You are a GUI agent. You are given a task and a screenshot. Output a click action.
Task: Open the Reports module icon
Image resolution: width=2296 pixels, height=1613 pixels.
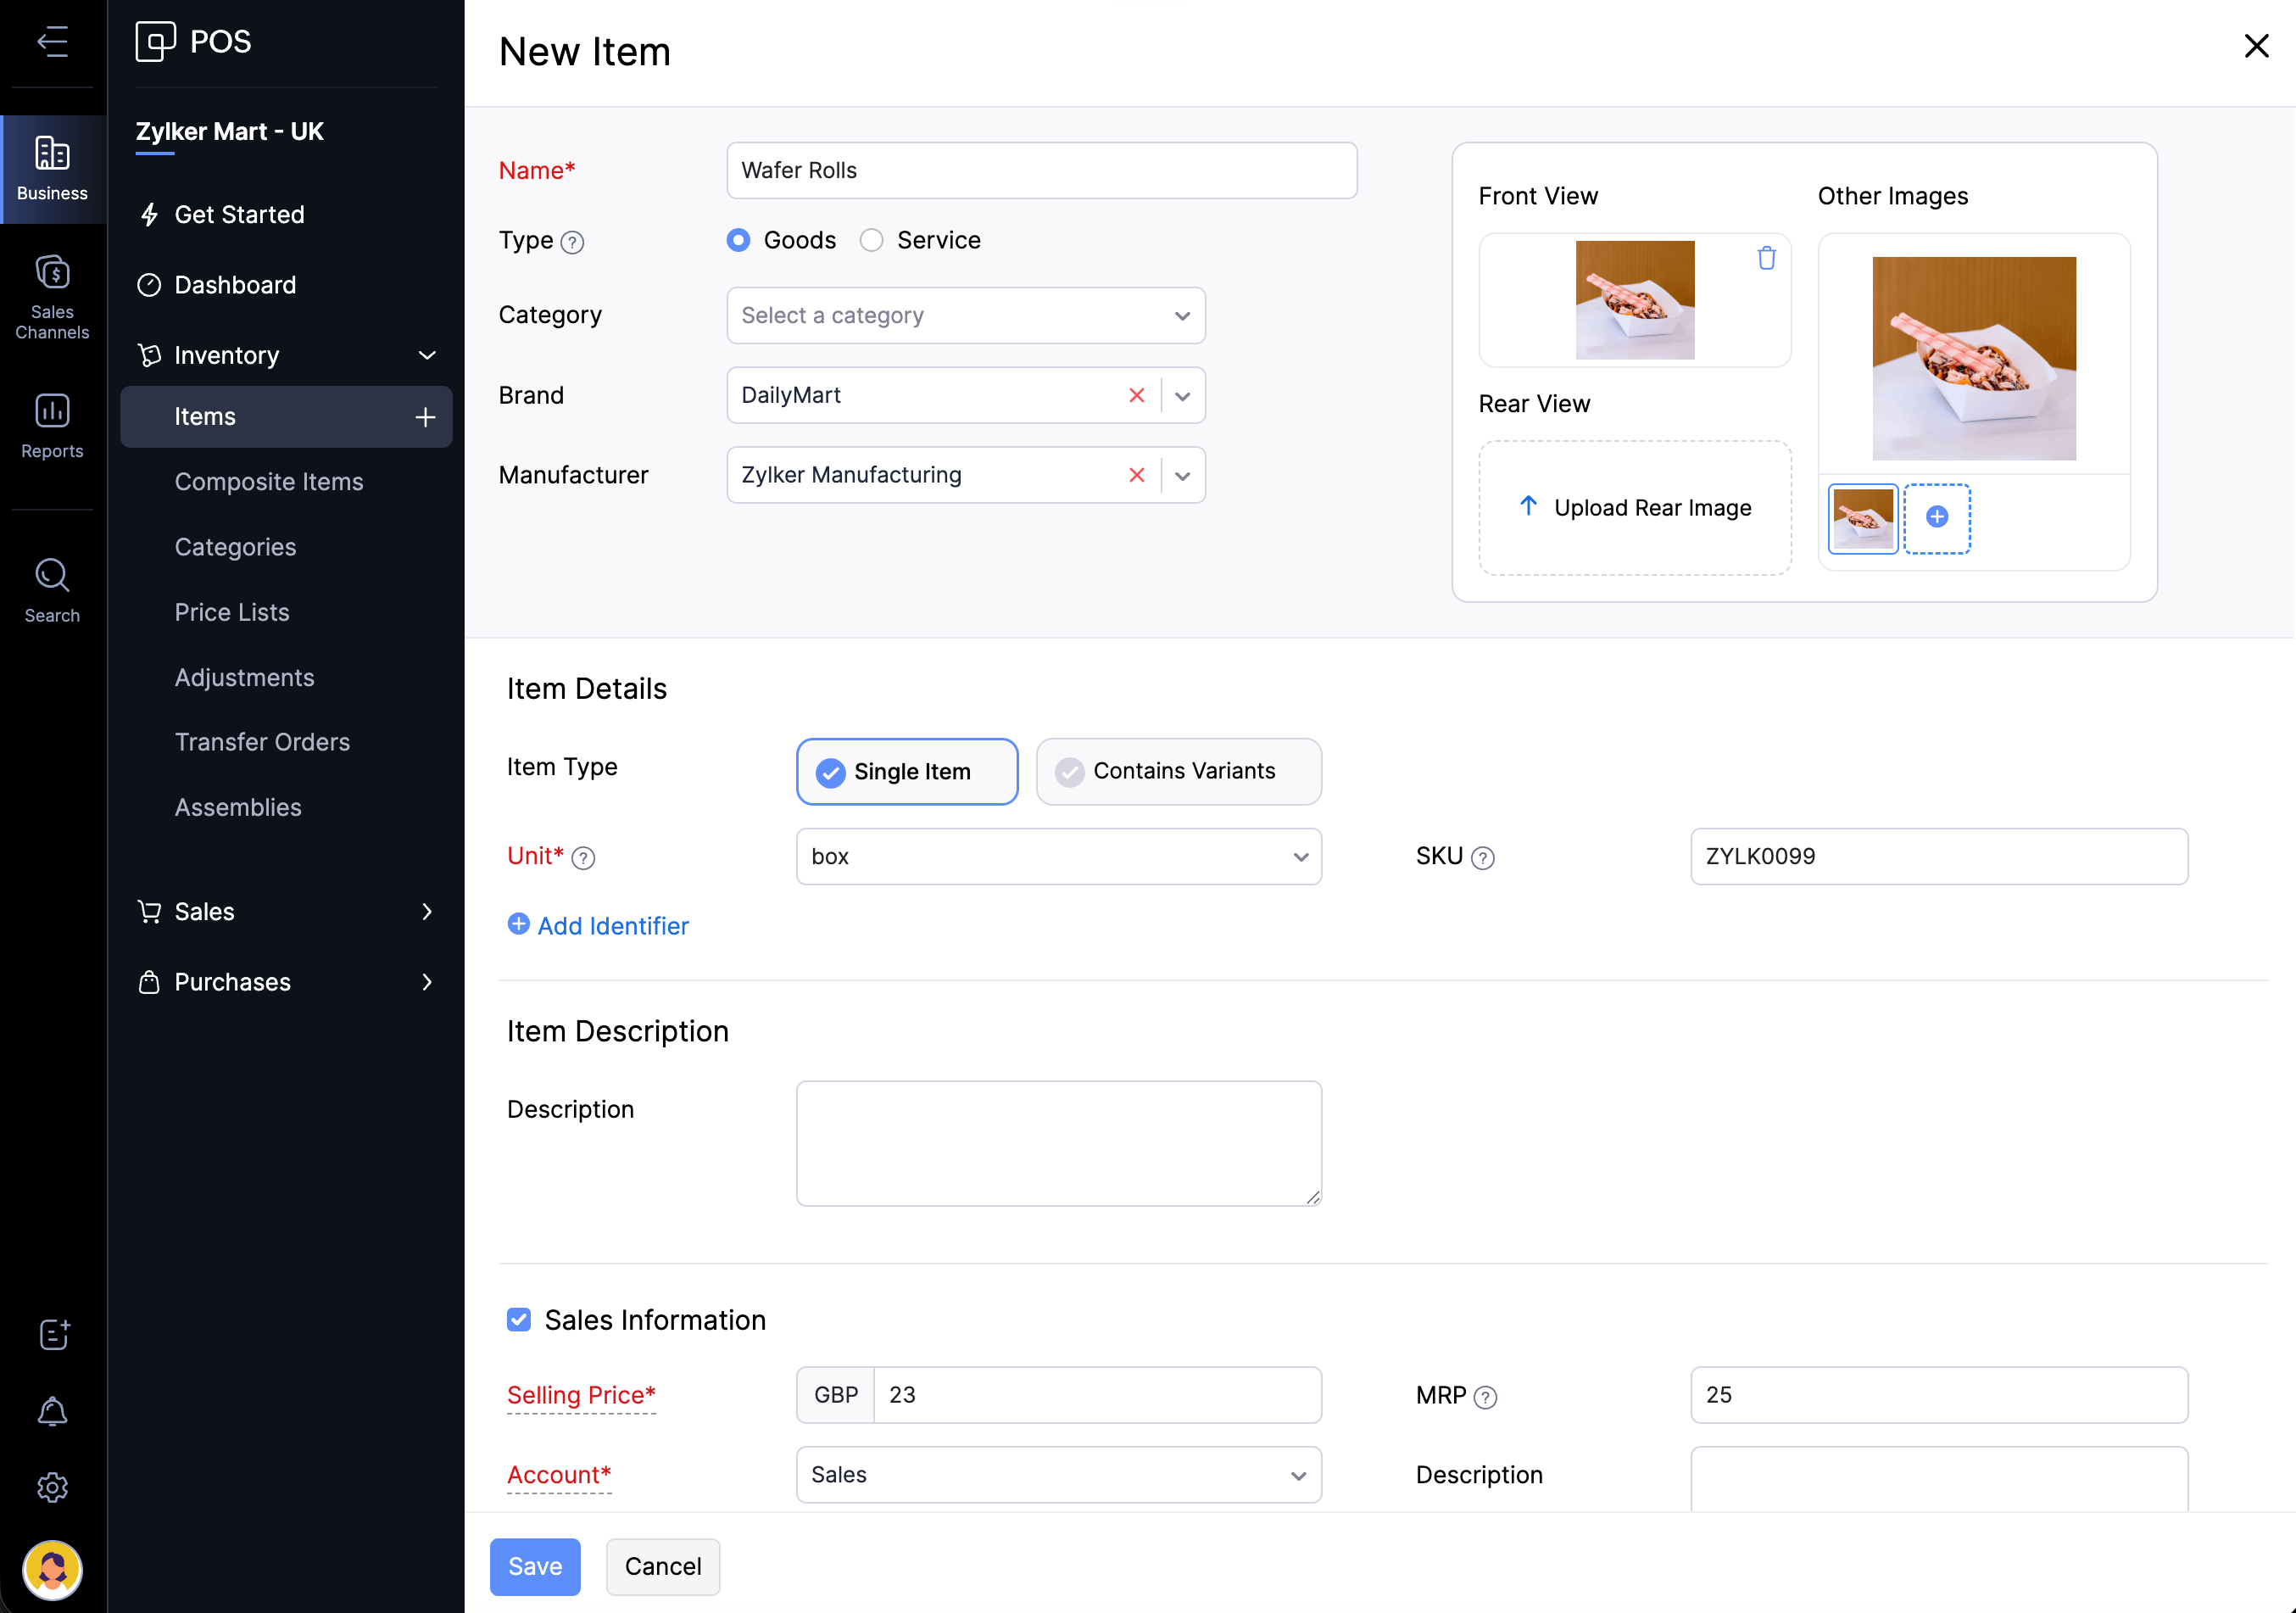(52, 425)
